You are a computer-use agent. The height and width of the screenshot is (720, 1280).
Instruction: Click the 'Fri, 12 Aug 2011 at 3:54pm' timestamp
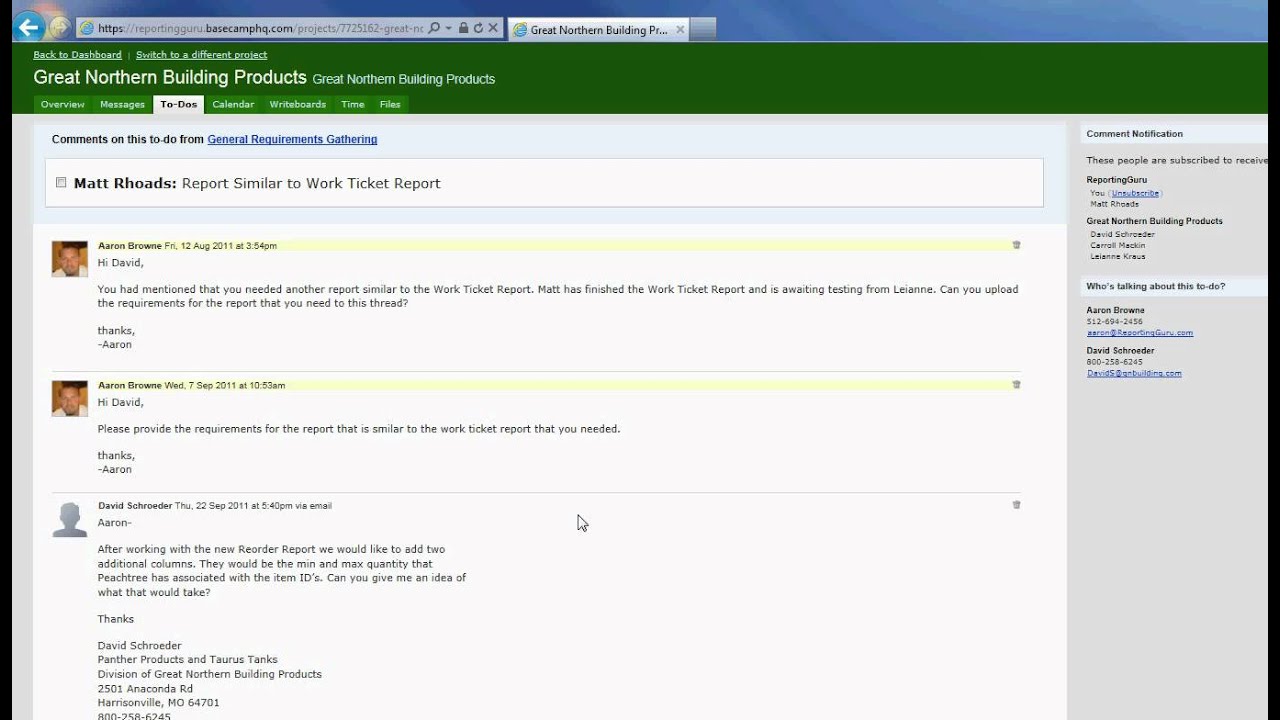[221, 246]
